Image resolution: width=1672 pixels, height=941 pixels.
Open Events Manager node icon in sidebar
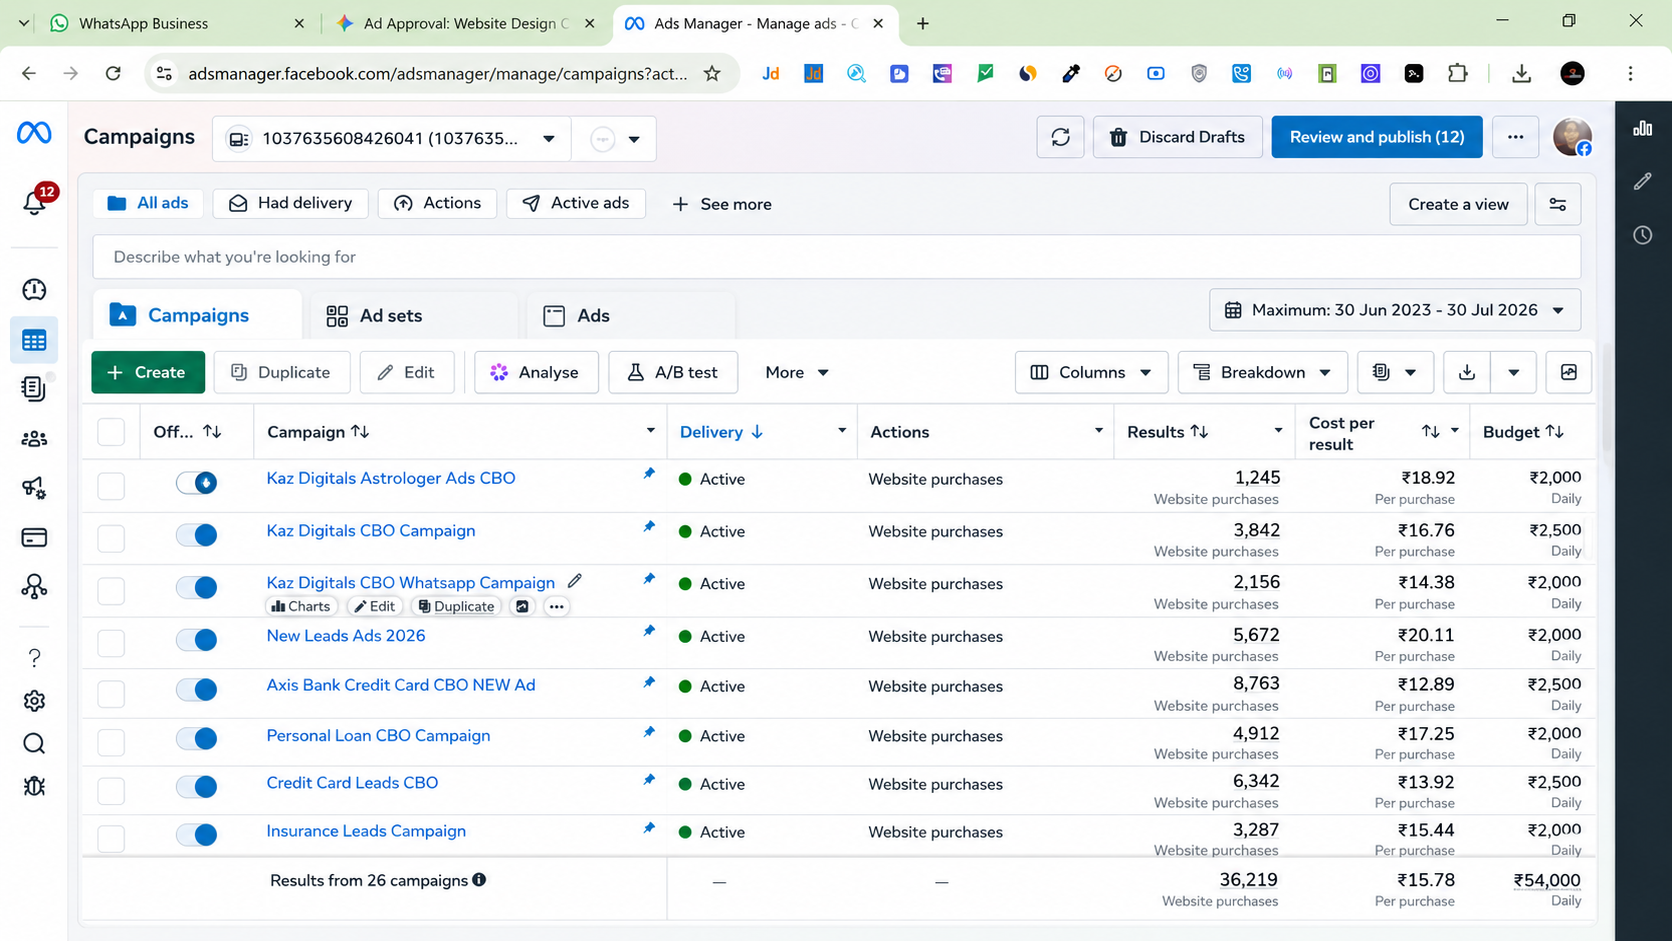pyautogui.click(x=34, y=587)
